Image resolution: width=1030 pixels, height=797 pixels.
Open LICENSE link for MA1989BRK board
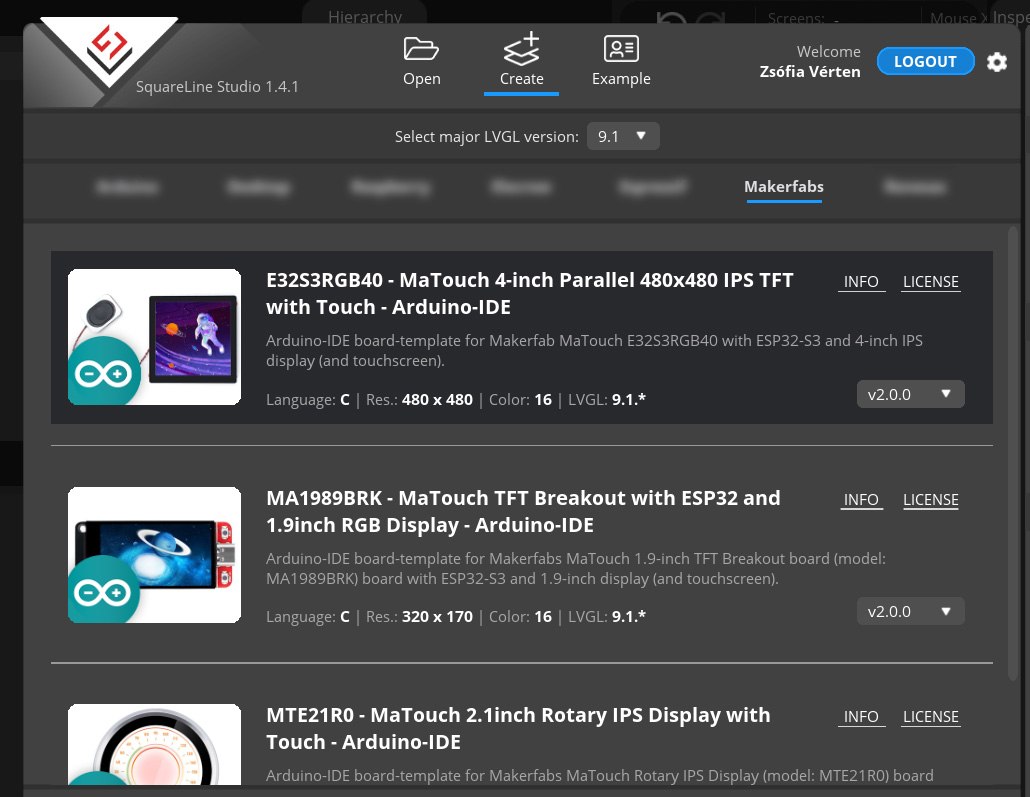coord(930,500)
